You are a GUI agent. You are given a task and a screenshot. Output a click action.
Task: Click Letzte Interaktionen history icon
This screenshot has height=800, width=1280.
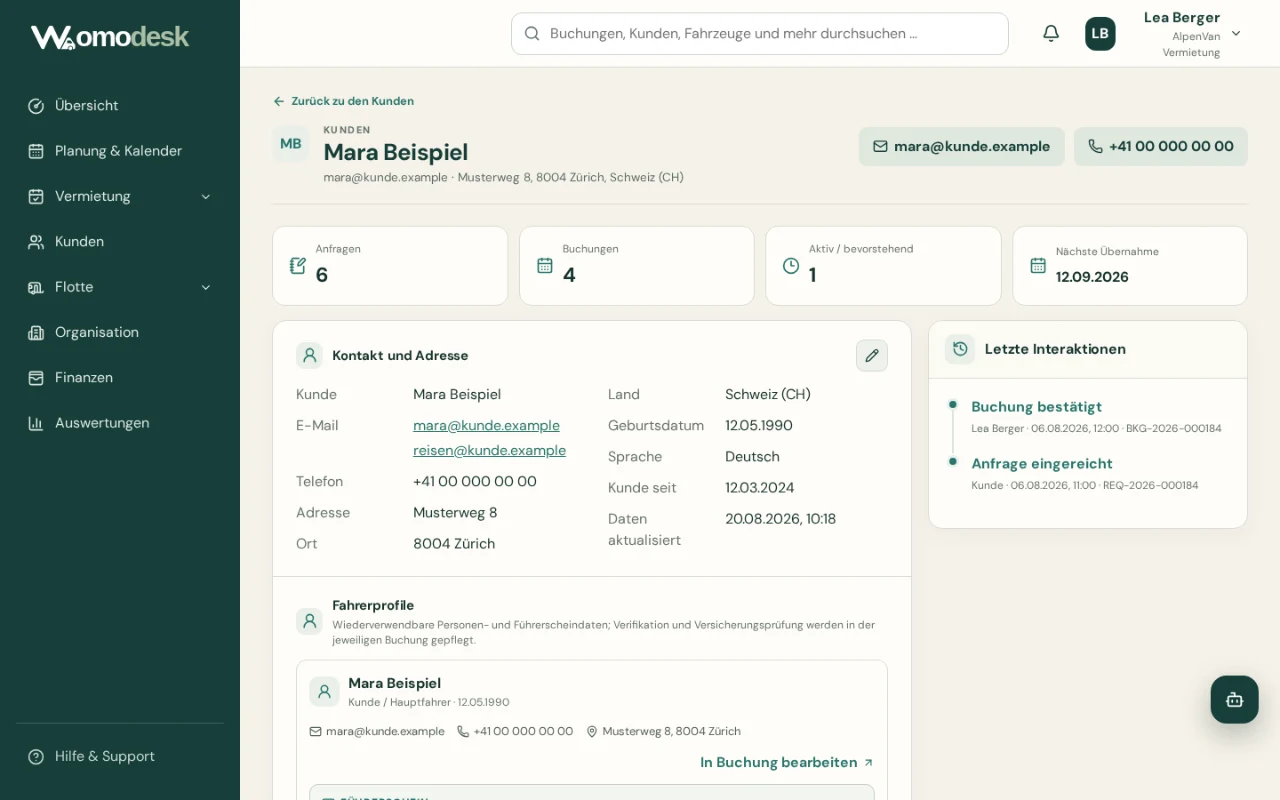(x=960, y=349)
